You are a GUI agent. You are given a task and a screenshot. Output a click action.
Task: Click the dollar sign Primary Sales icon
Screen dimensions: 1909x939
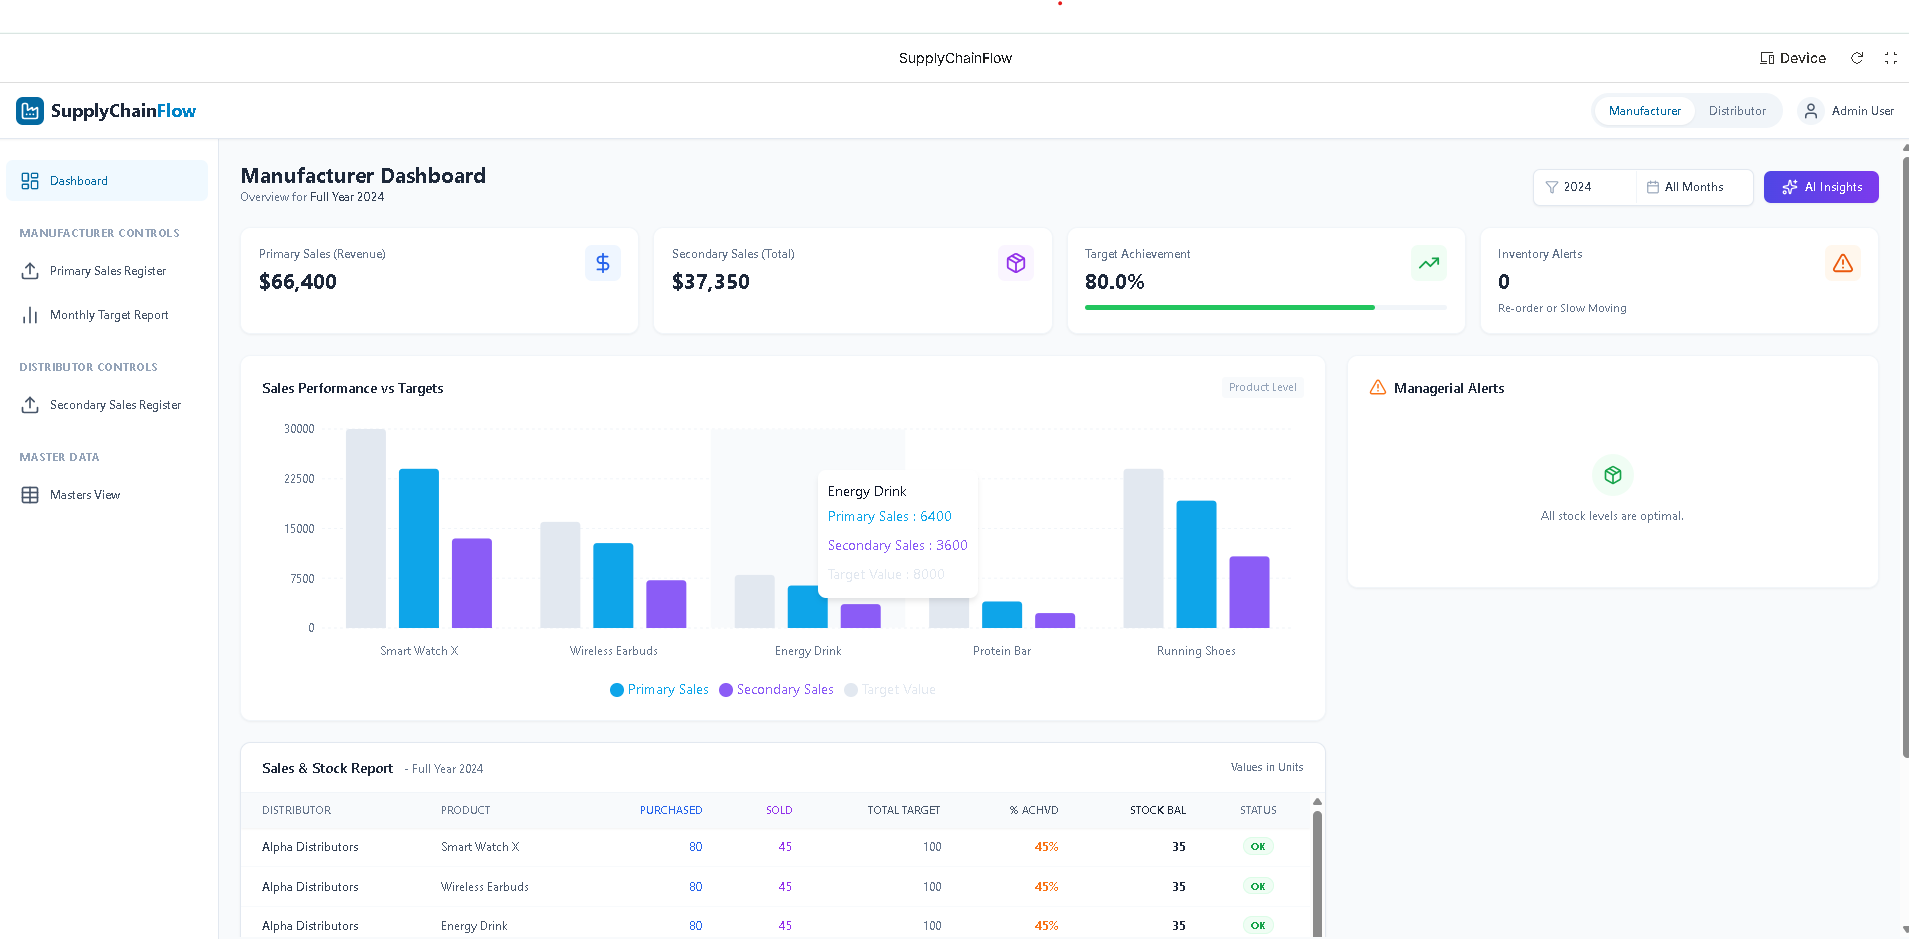(x=603, y=263)
